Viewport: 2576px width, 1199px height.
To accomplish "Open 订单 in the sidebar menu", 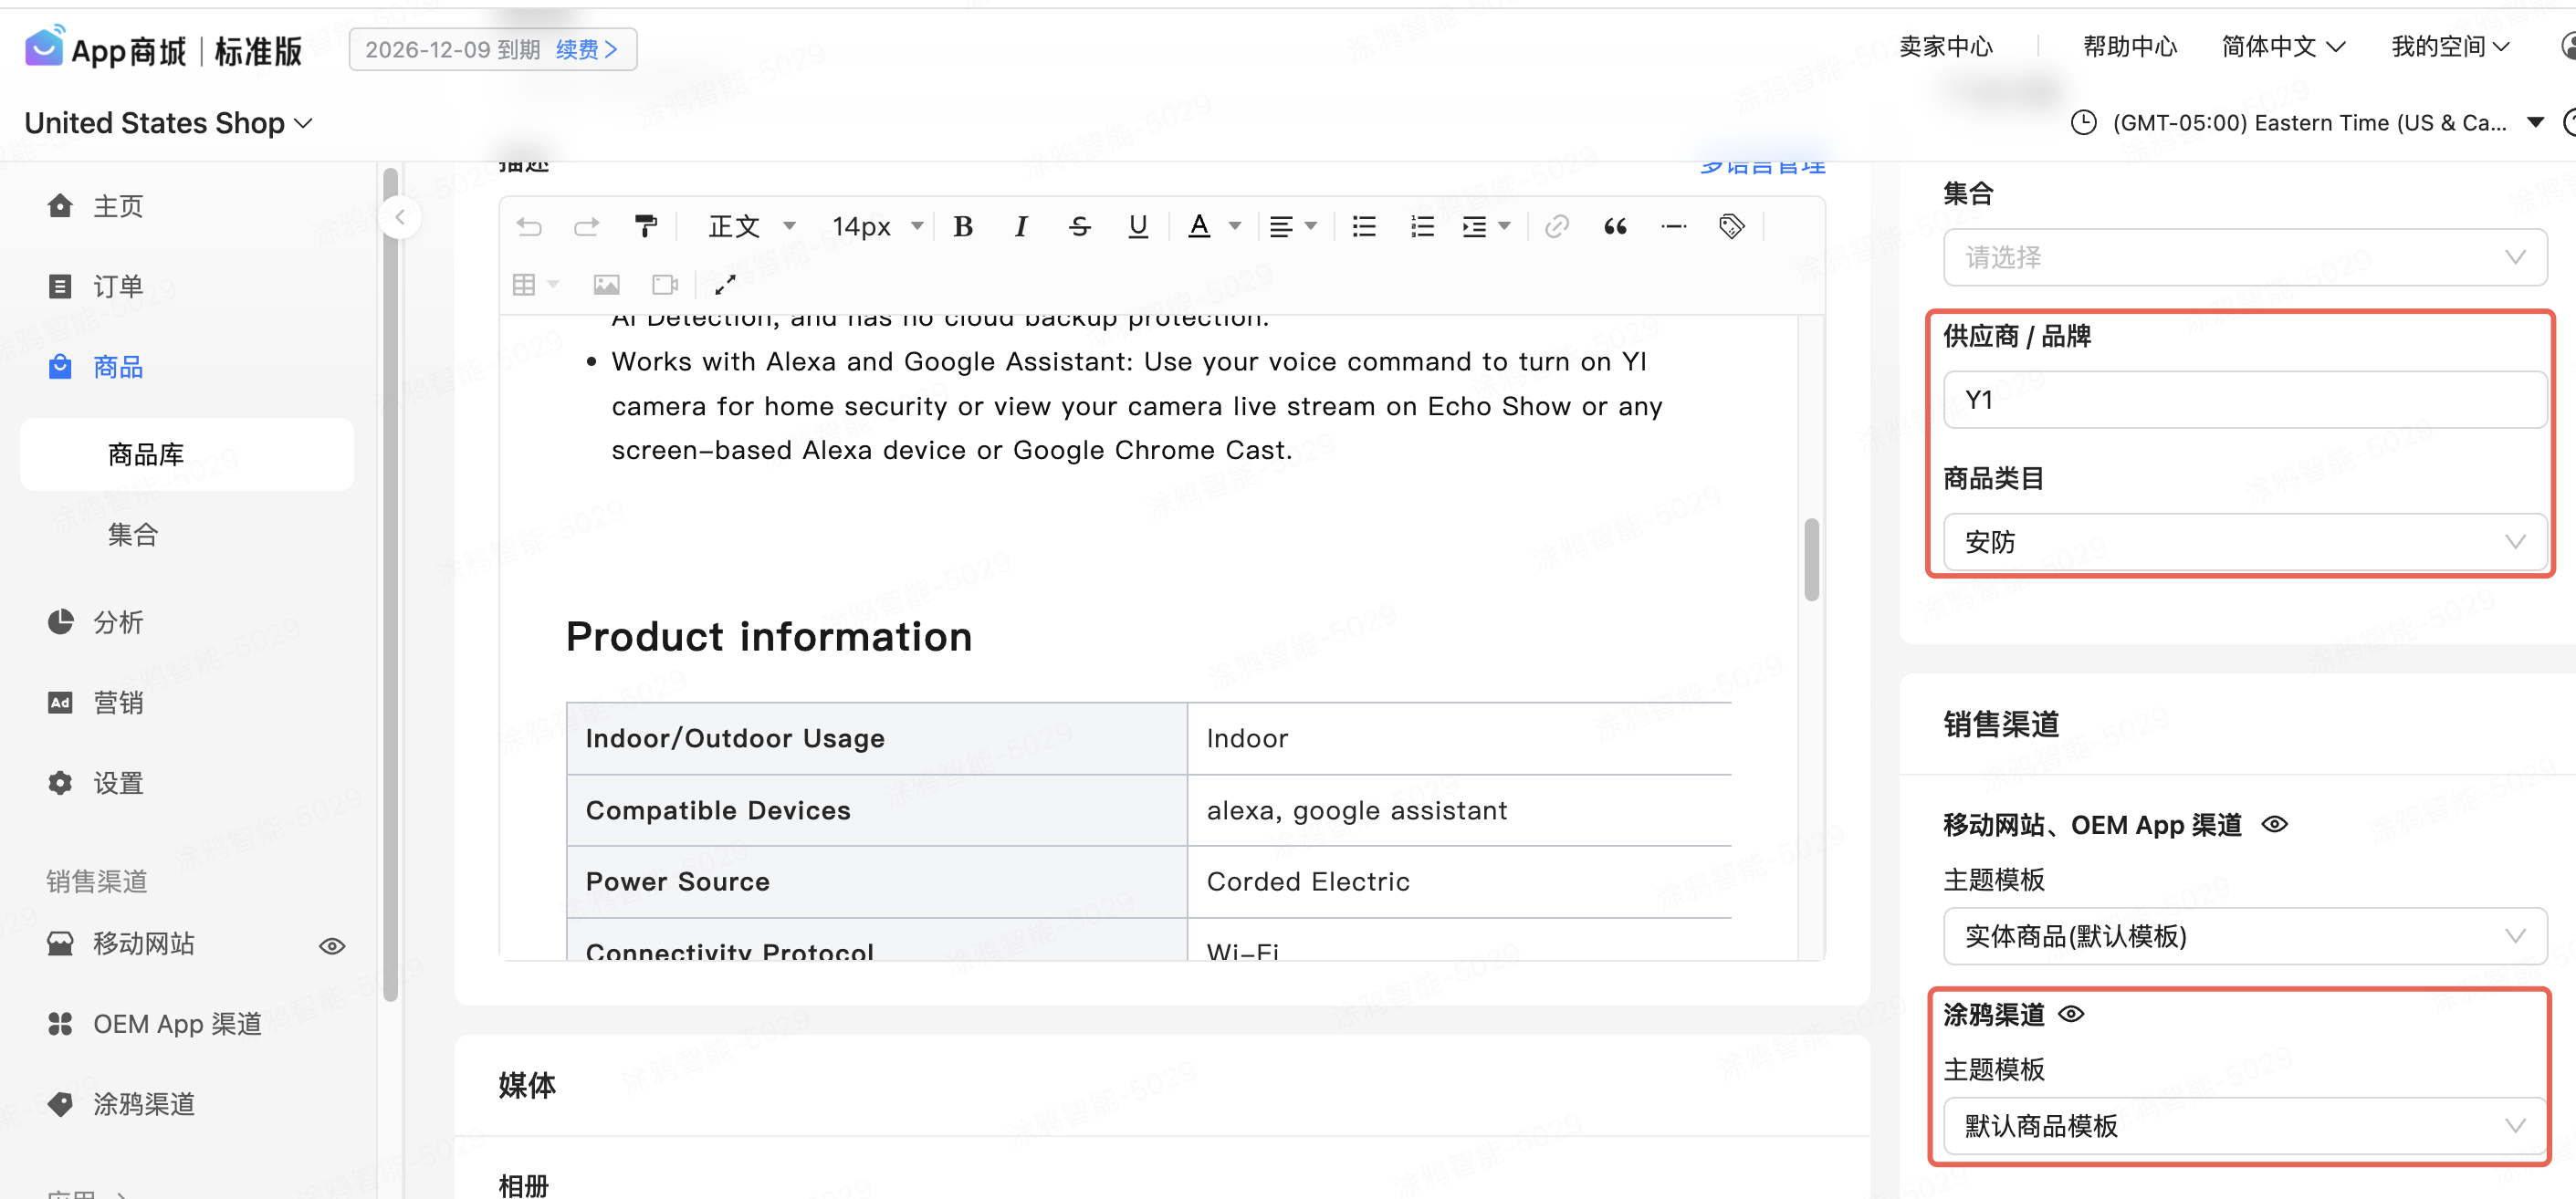I will point(118,287).
